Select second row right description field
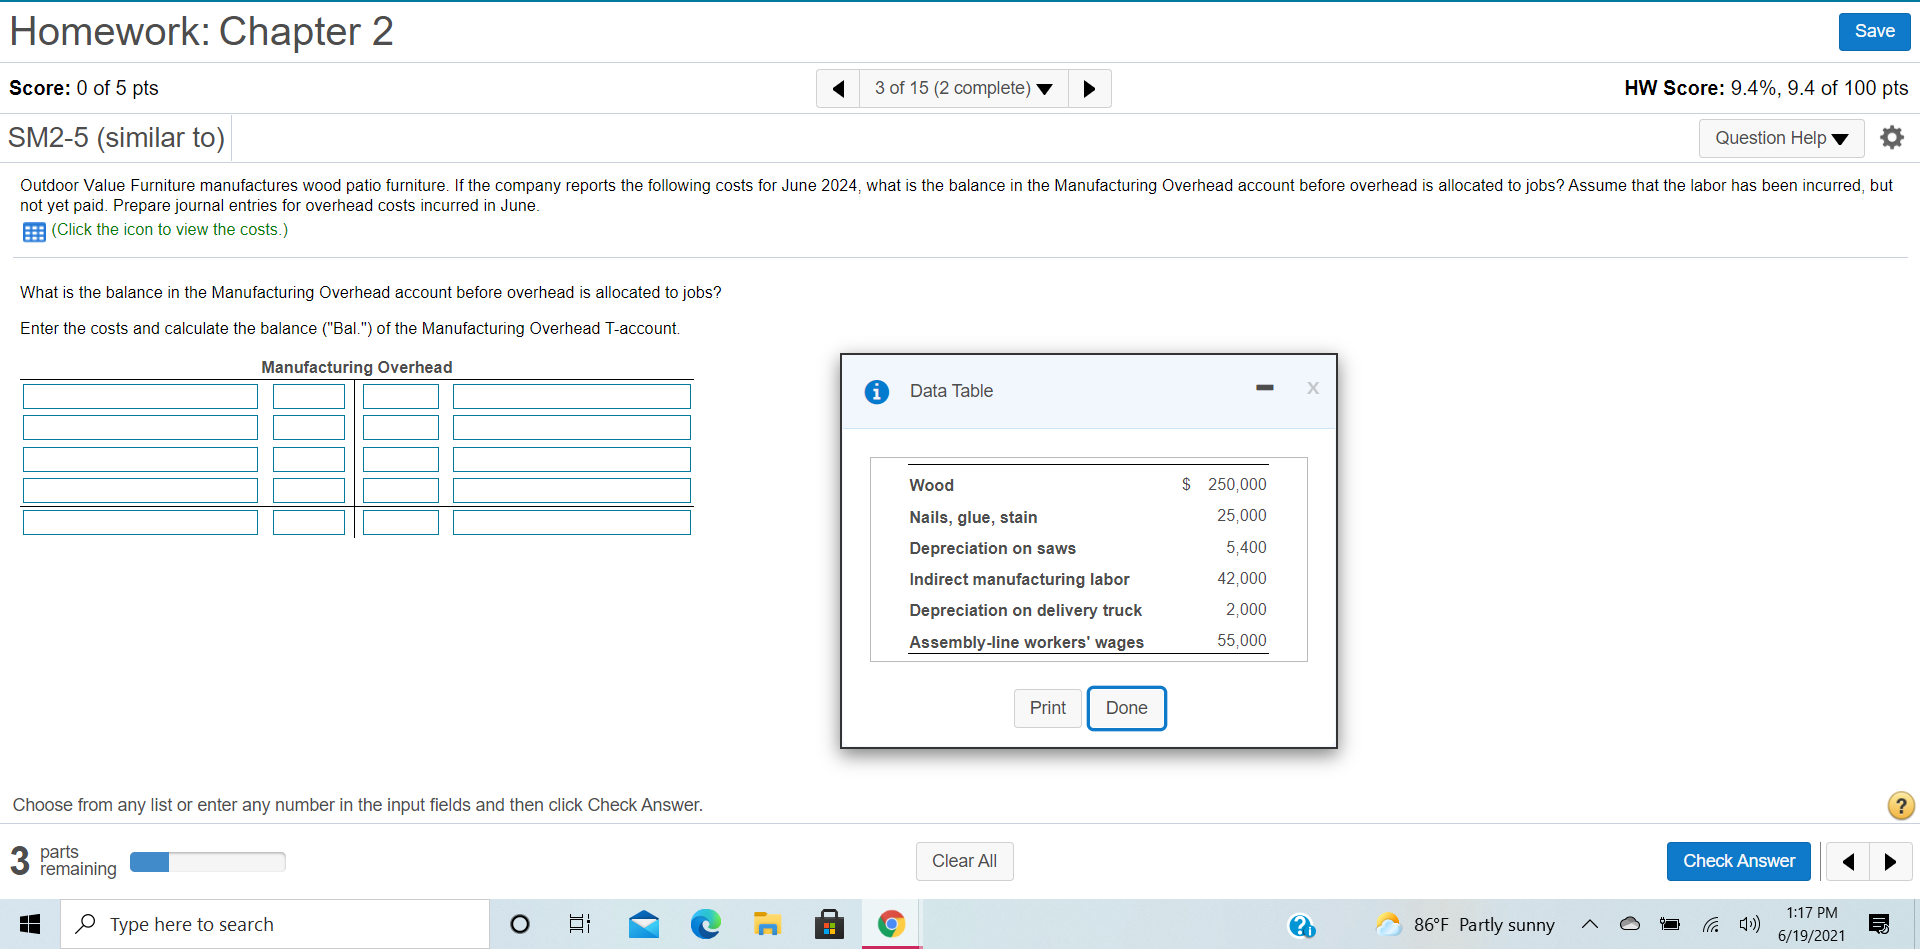Image resolution: width=1920 pixels, height=949 pixels. [x=572, y=428]
